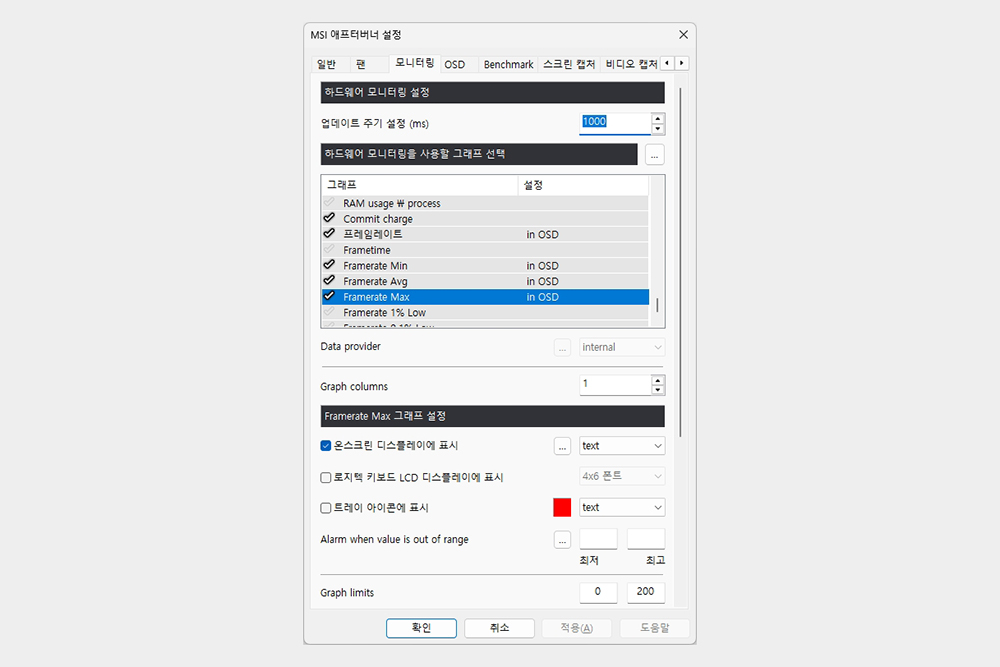Viewport: 1000px width, 667px height.
Task: Uncheck the Framerate Max graph checkmark
Action: [x=329, y=296]
